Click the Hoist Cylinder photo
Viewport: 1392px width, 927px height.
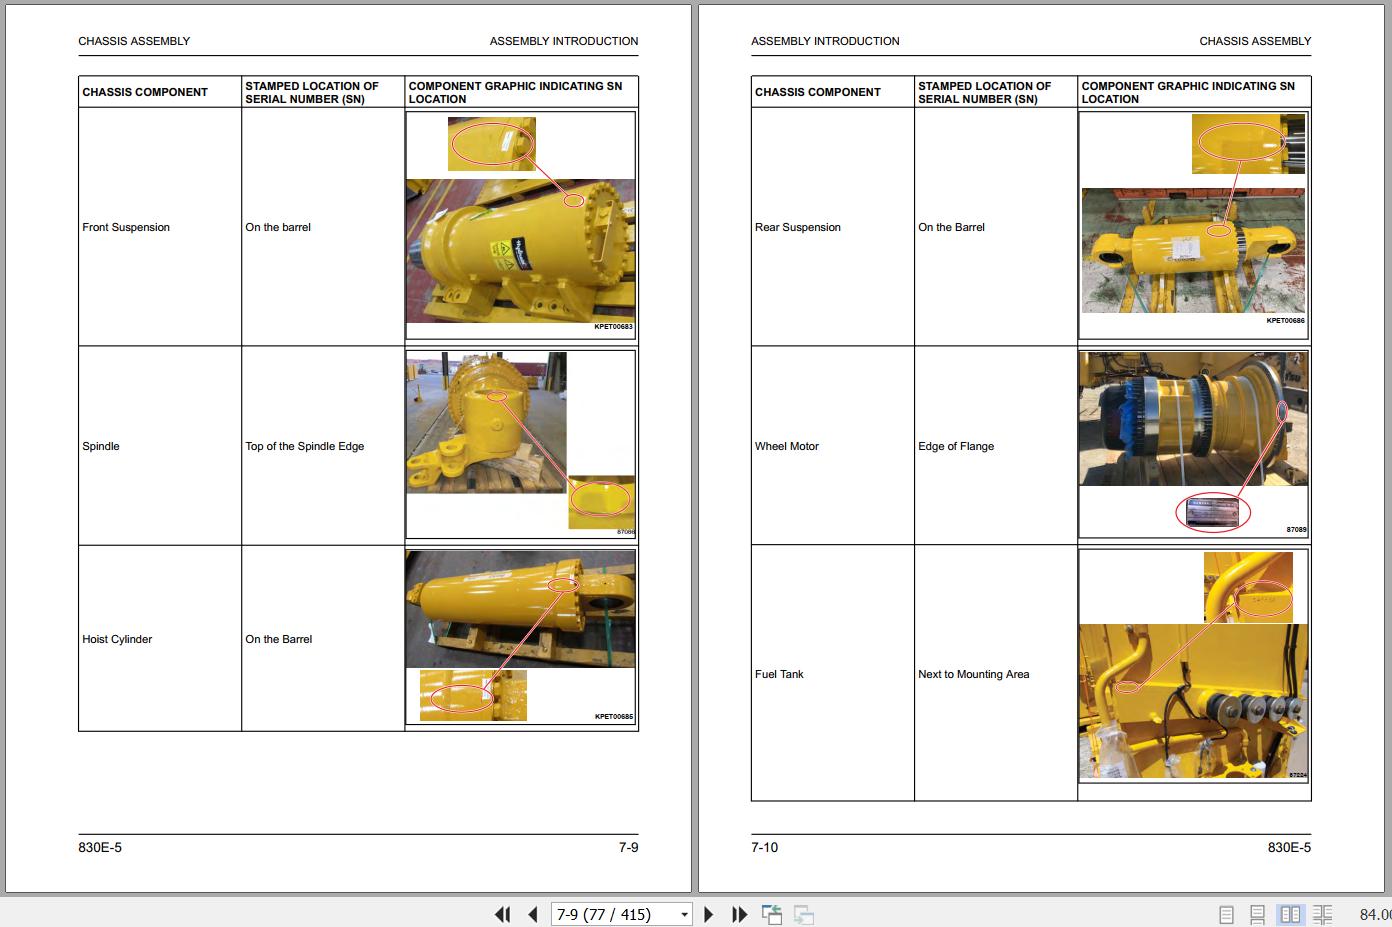click(x=520, y=608)
